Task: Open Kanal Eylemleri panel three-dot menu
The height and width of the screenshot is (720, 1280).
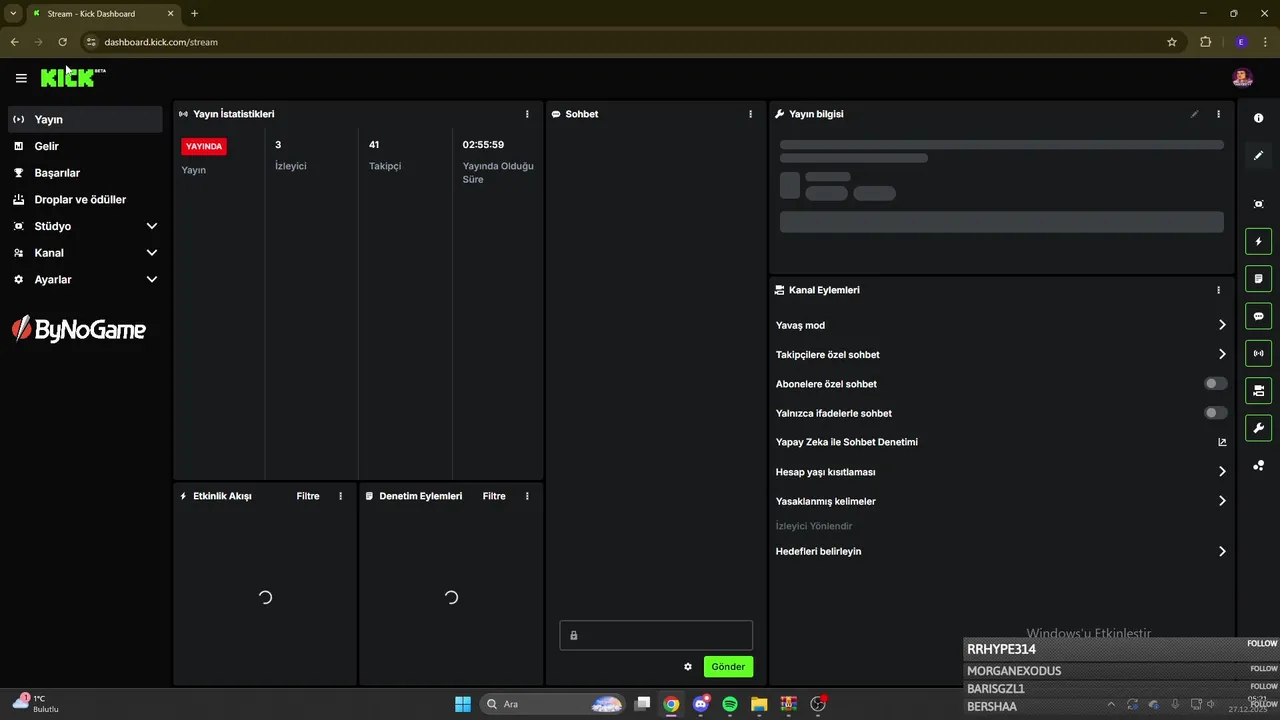Action: [1218, 290]
